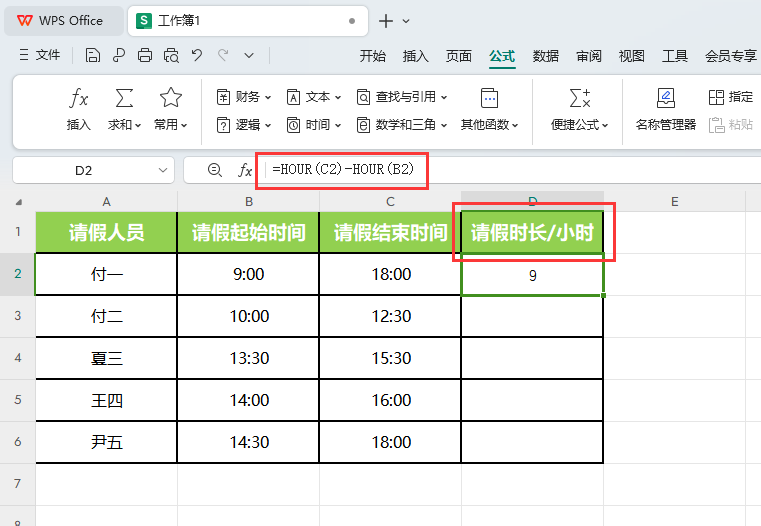Image resolution: width=761 pixels, height=526 pixels.
Task: Click the end time cell 16:00
Action: point(390,400)
